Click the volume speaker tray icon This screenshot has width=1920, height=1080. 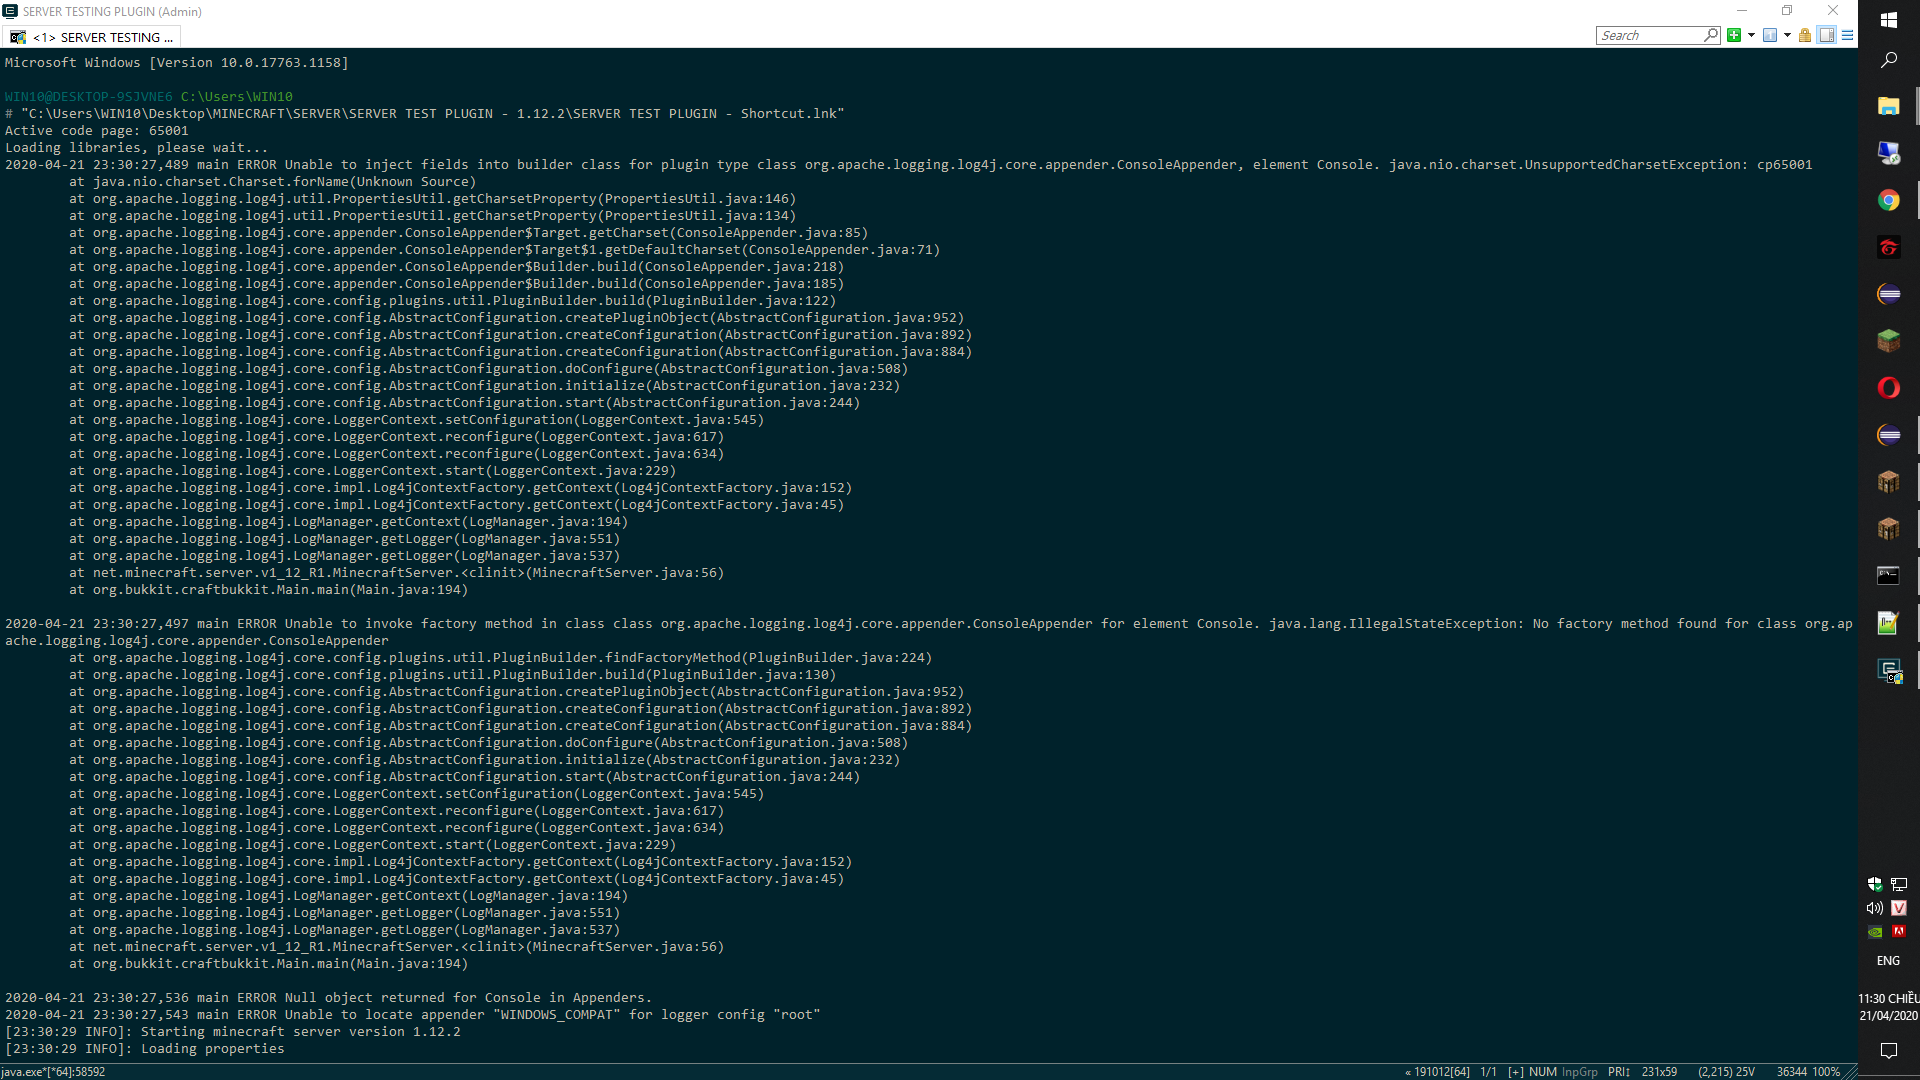[1875, 908]
